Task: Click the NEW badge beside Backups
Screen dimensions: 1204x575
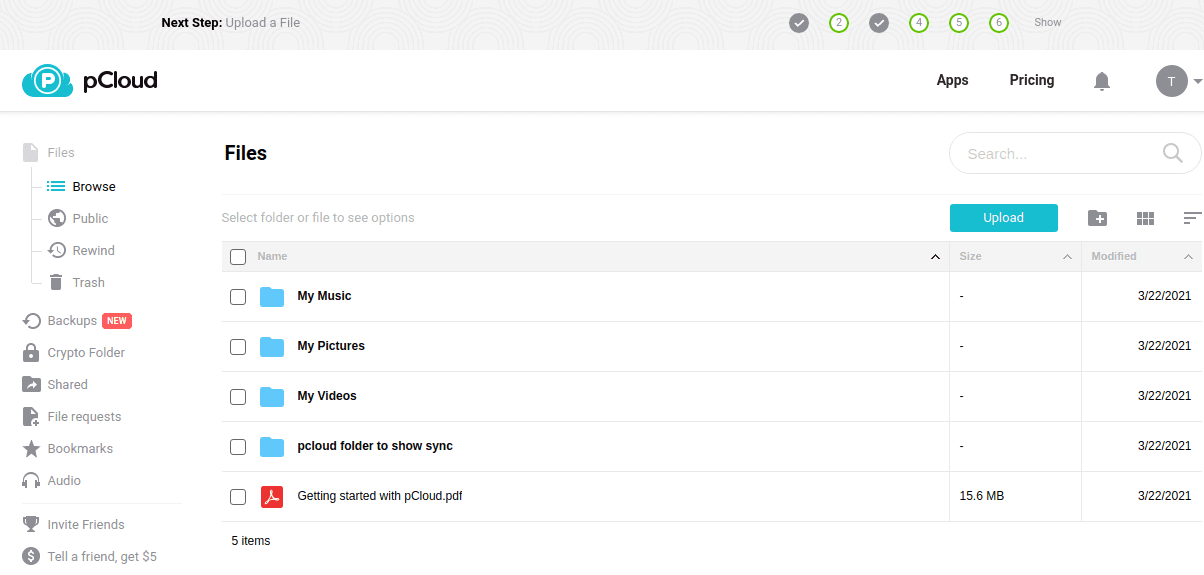Action: click(x=117, y=321)
